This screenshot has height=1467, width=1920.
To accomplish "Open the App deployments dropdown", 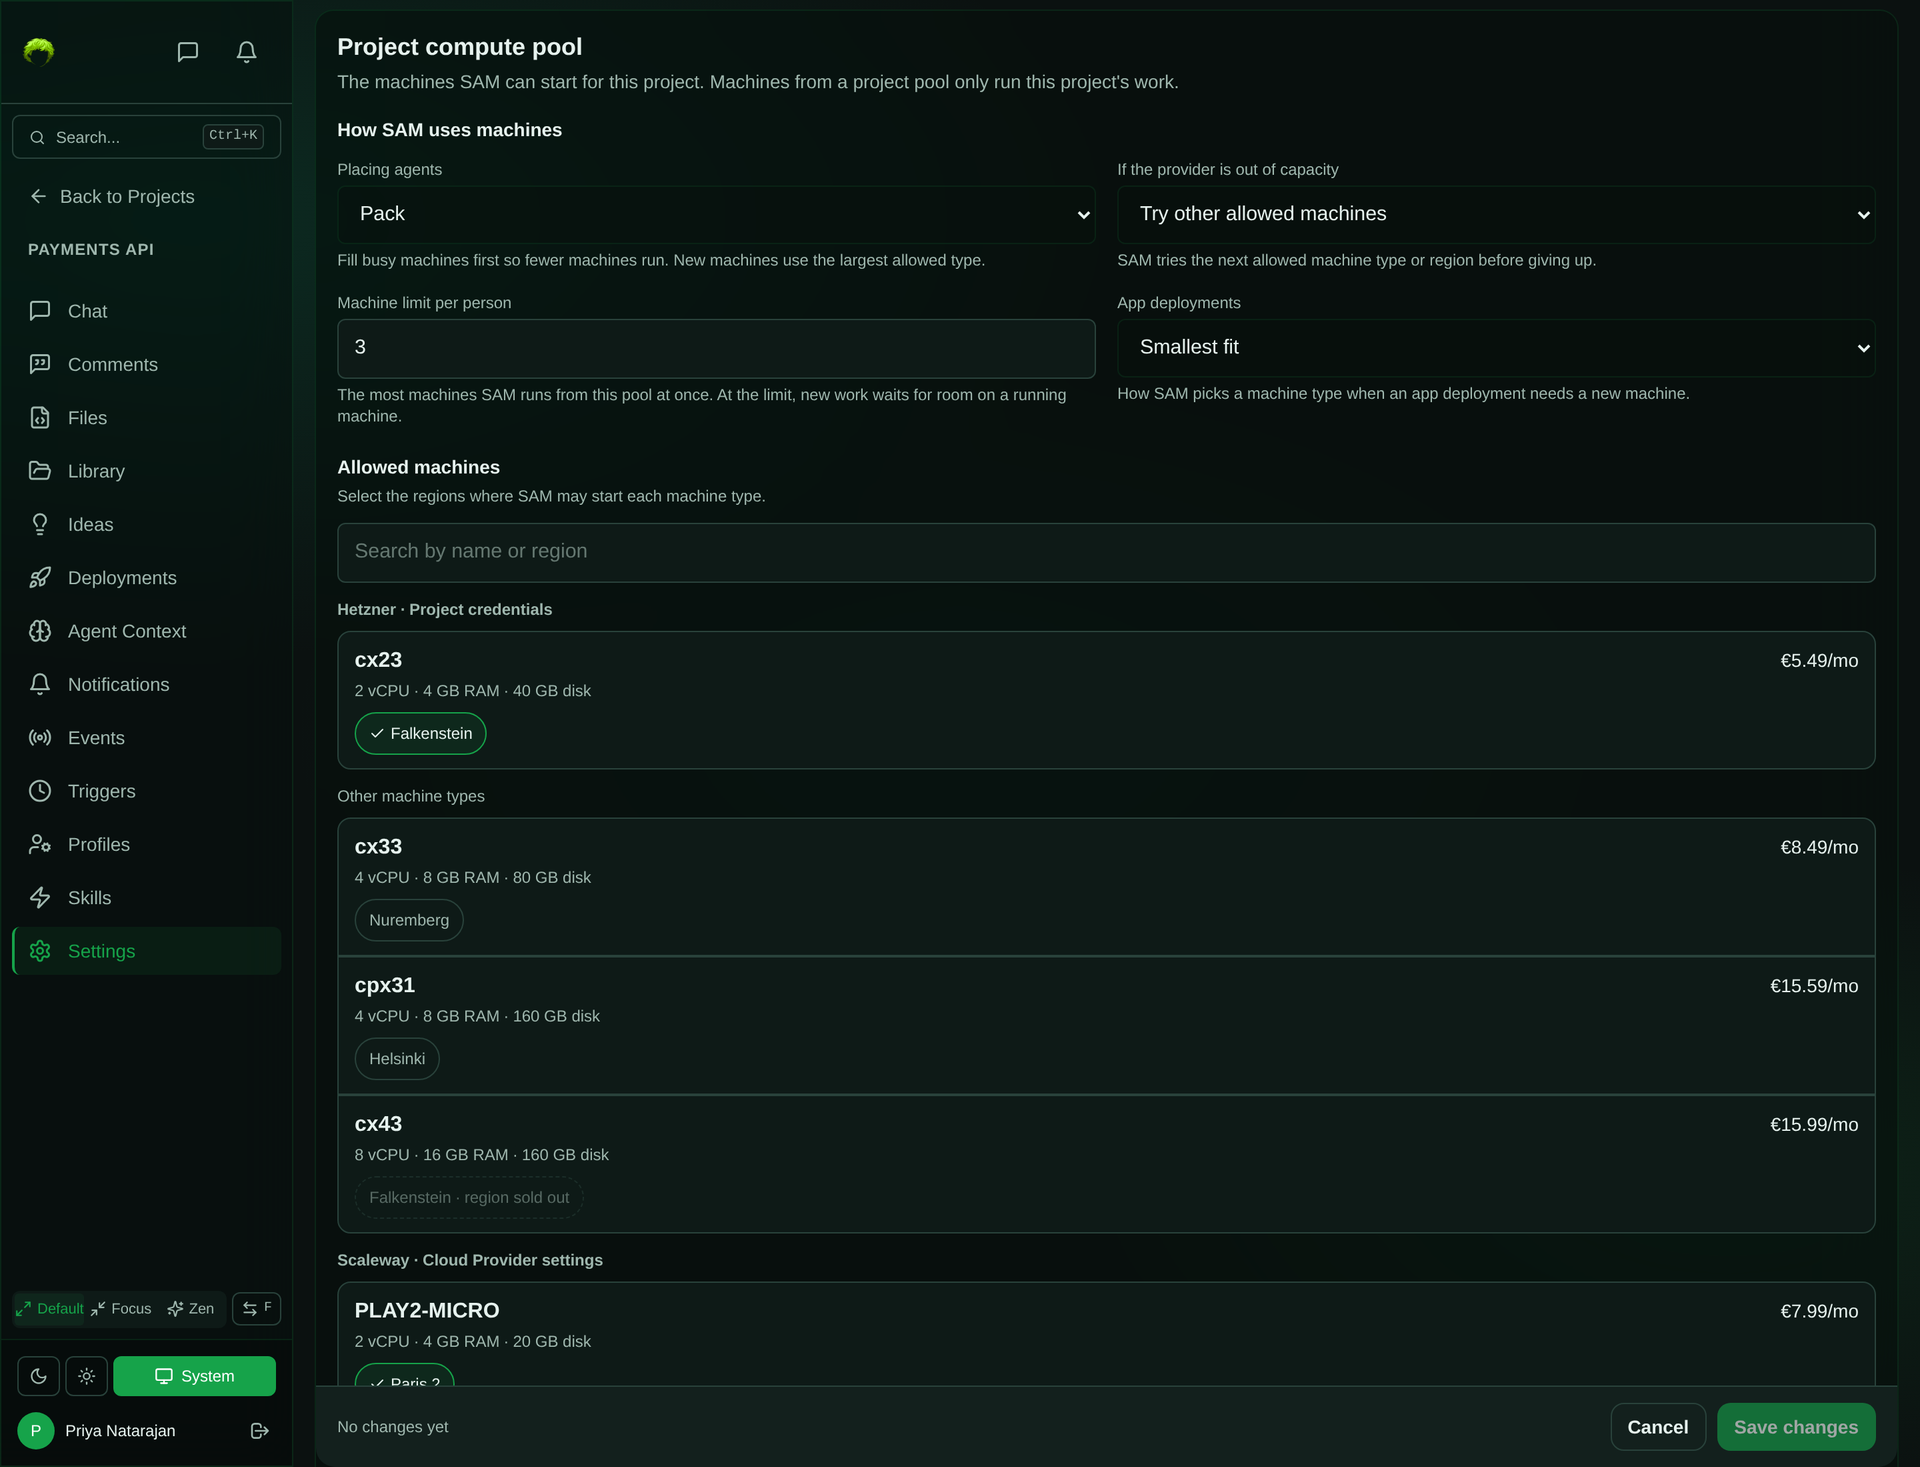I will [1496, 347].
